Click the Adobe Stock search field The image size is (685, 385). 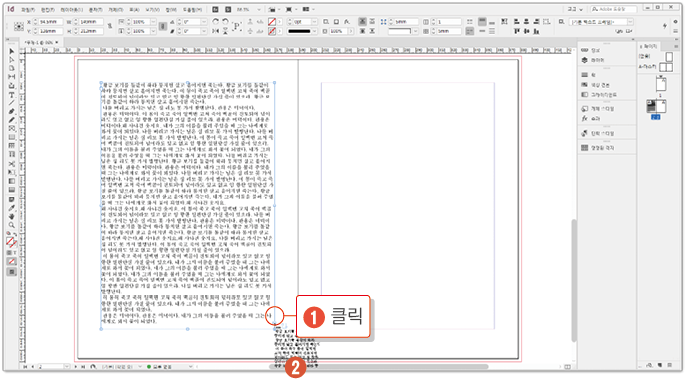[613, 9]
